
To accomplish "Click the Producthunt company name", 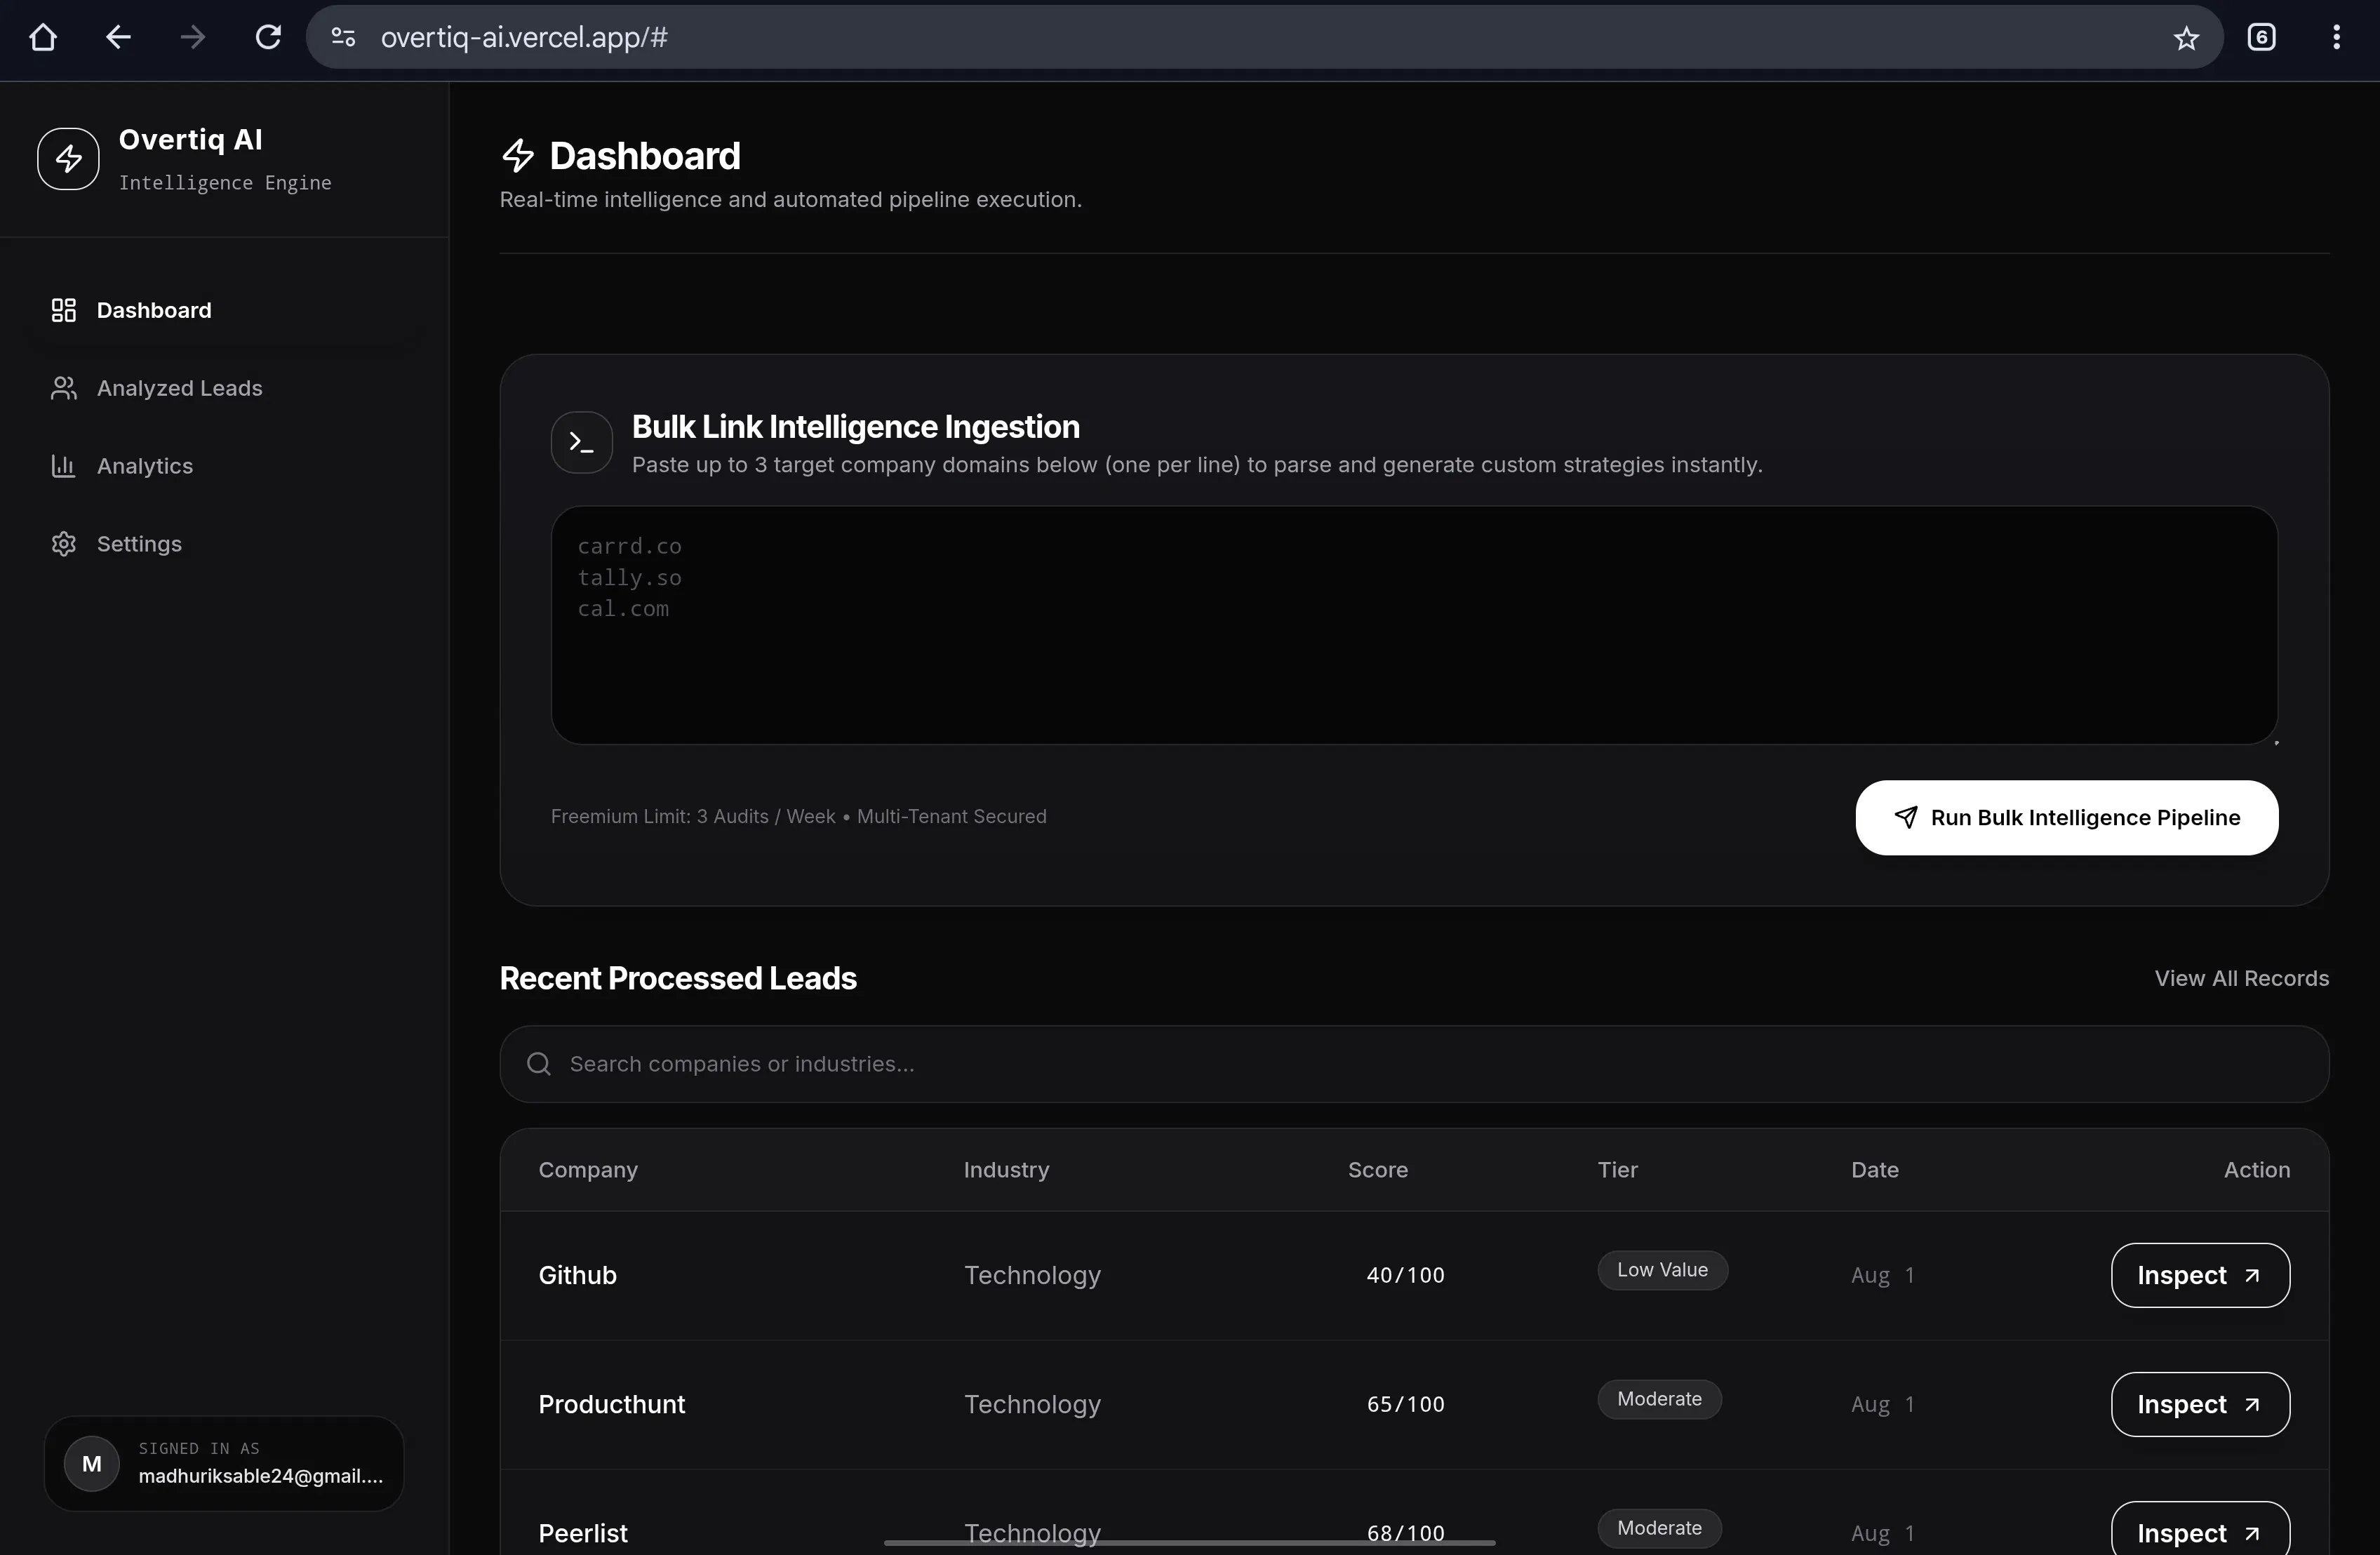I will pos(611,1404).
